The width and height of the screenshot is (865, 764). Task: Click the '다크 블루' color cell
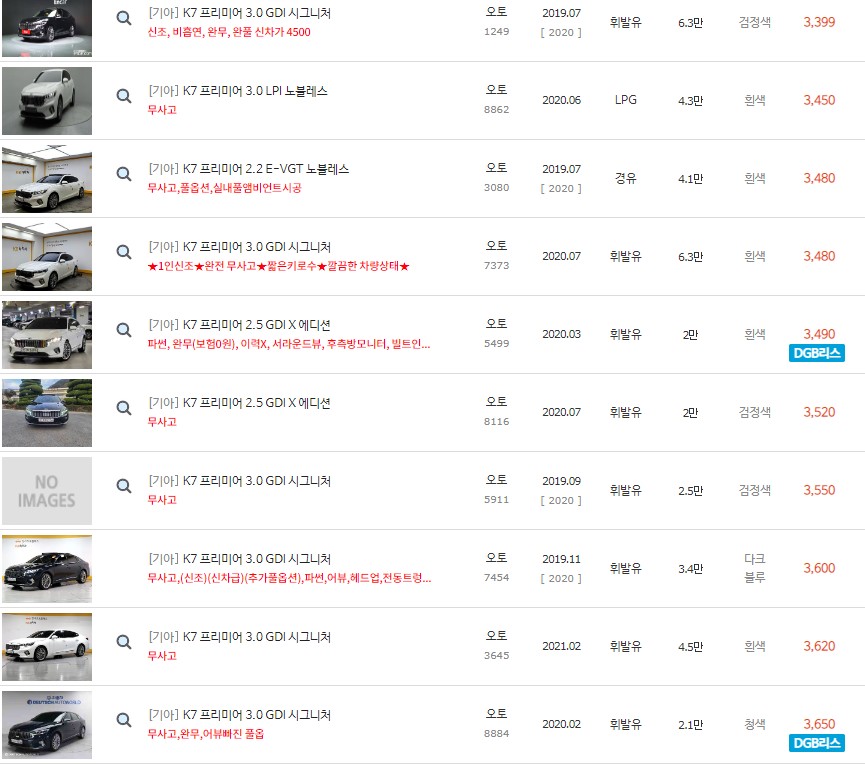pos(754,568)
